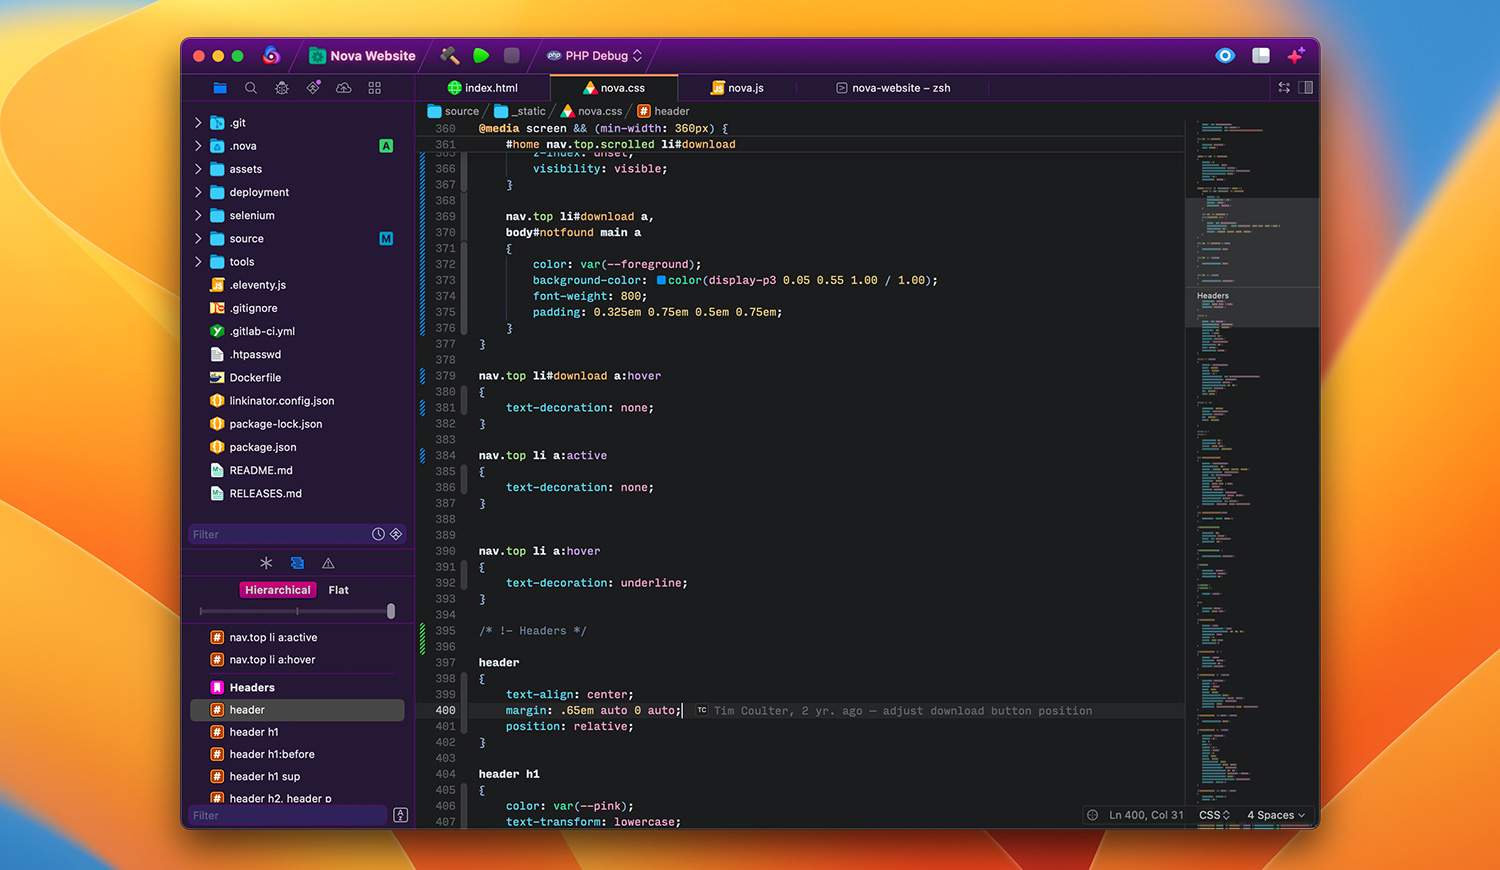Switch symbols to Flat view
The width and height of the screenshot is (1500, 870).
(x=339, y=590)
